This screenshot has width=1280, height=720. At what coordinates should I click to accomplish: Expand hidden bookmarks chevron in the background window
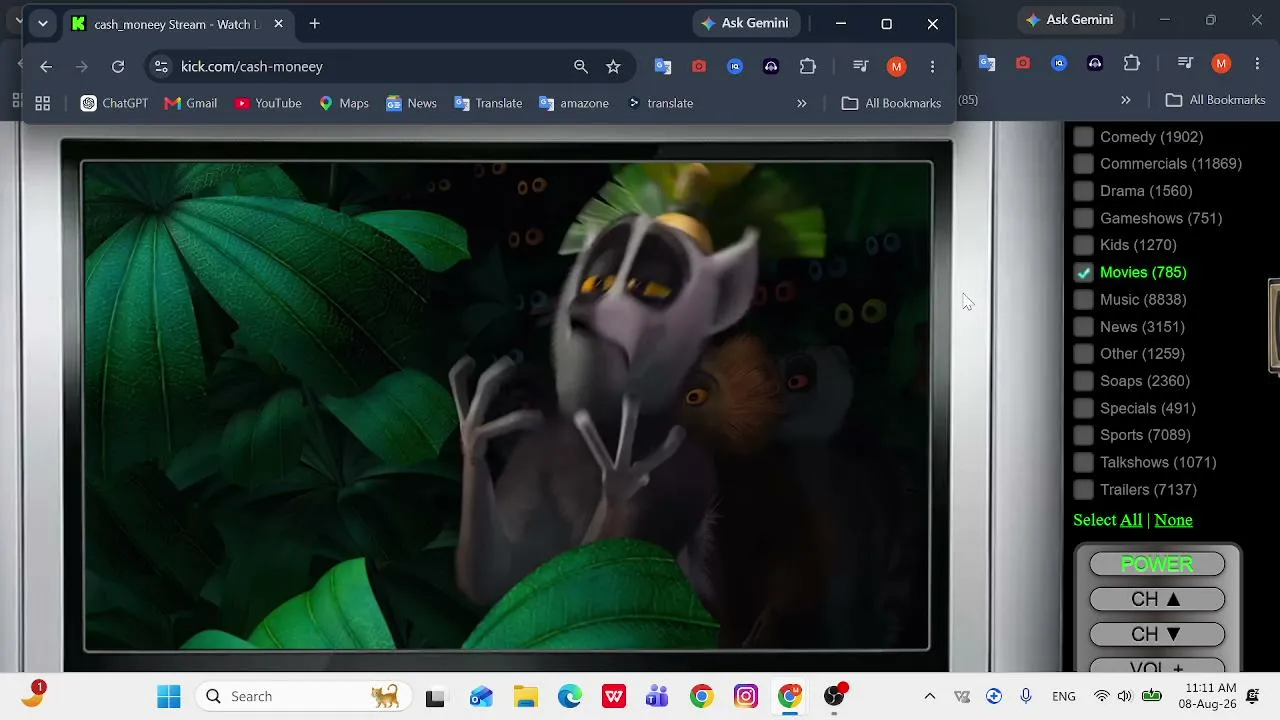point(1126,100)
